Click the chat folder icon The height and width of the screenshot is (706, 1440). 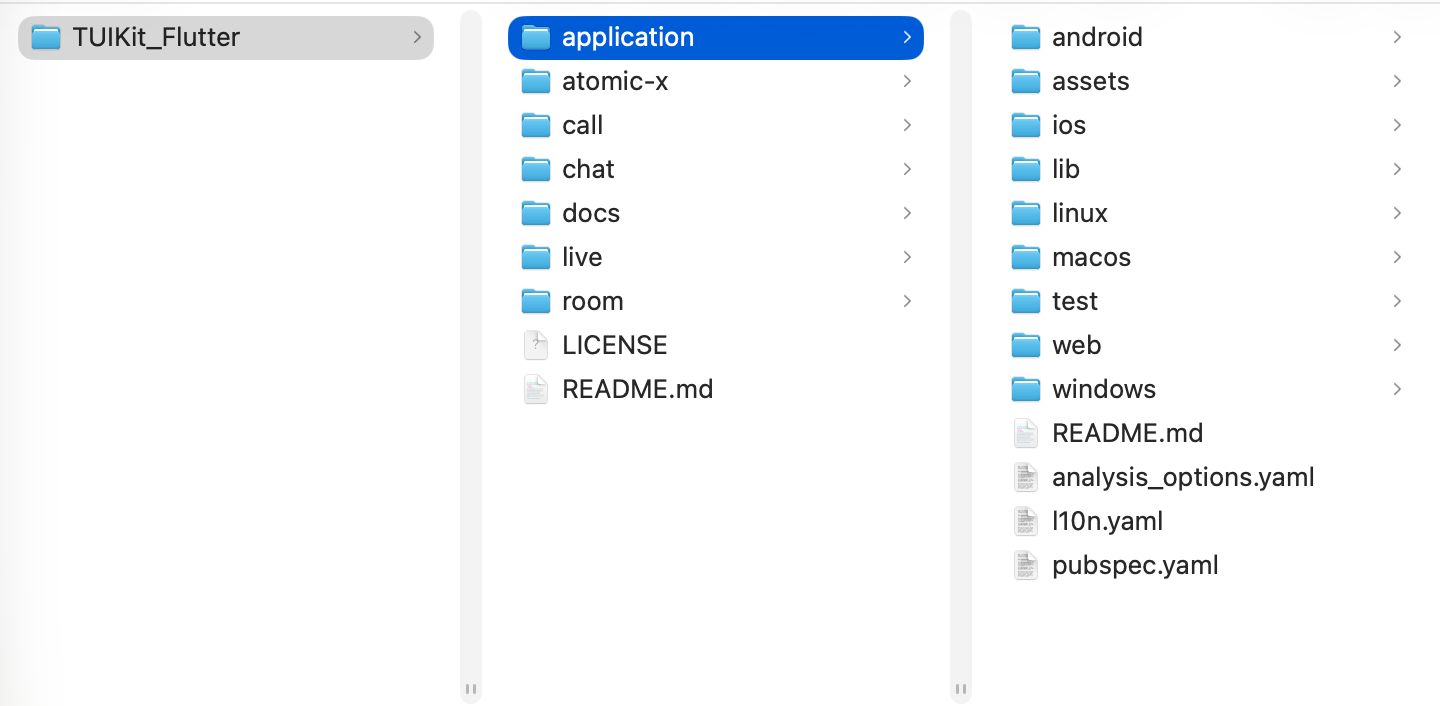pos(536,170)
